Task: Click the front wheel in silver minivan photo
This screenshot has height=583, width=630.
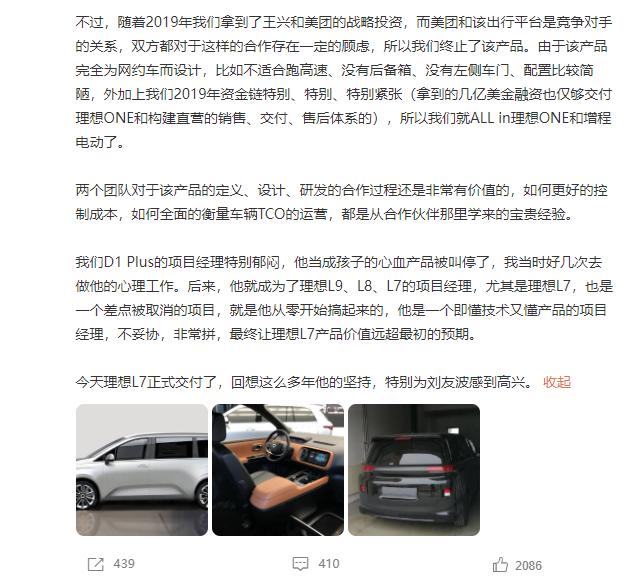Action: pos(85,495)
